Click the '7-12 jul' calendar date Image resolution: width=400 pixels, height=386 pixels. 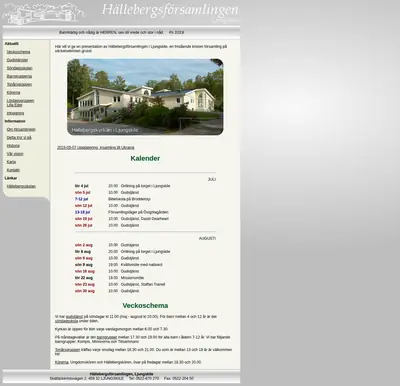(x=82, y=199)
